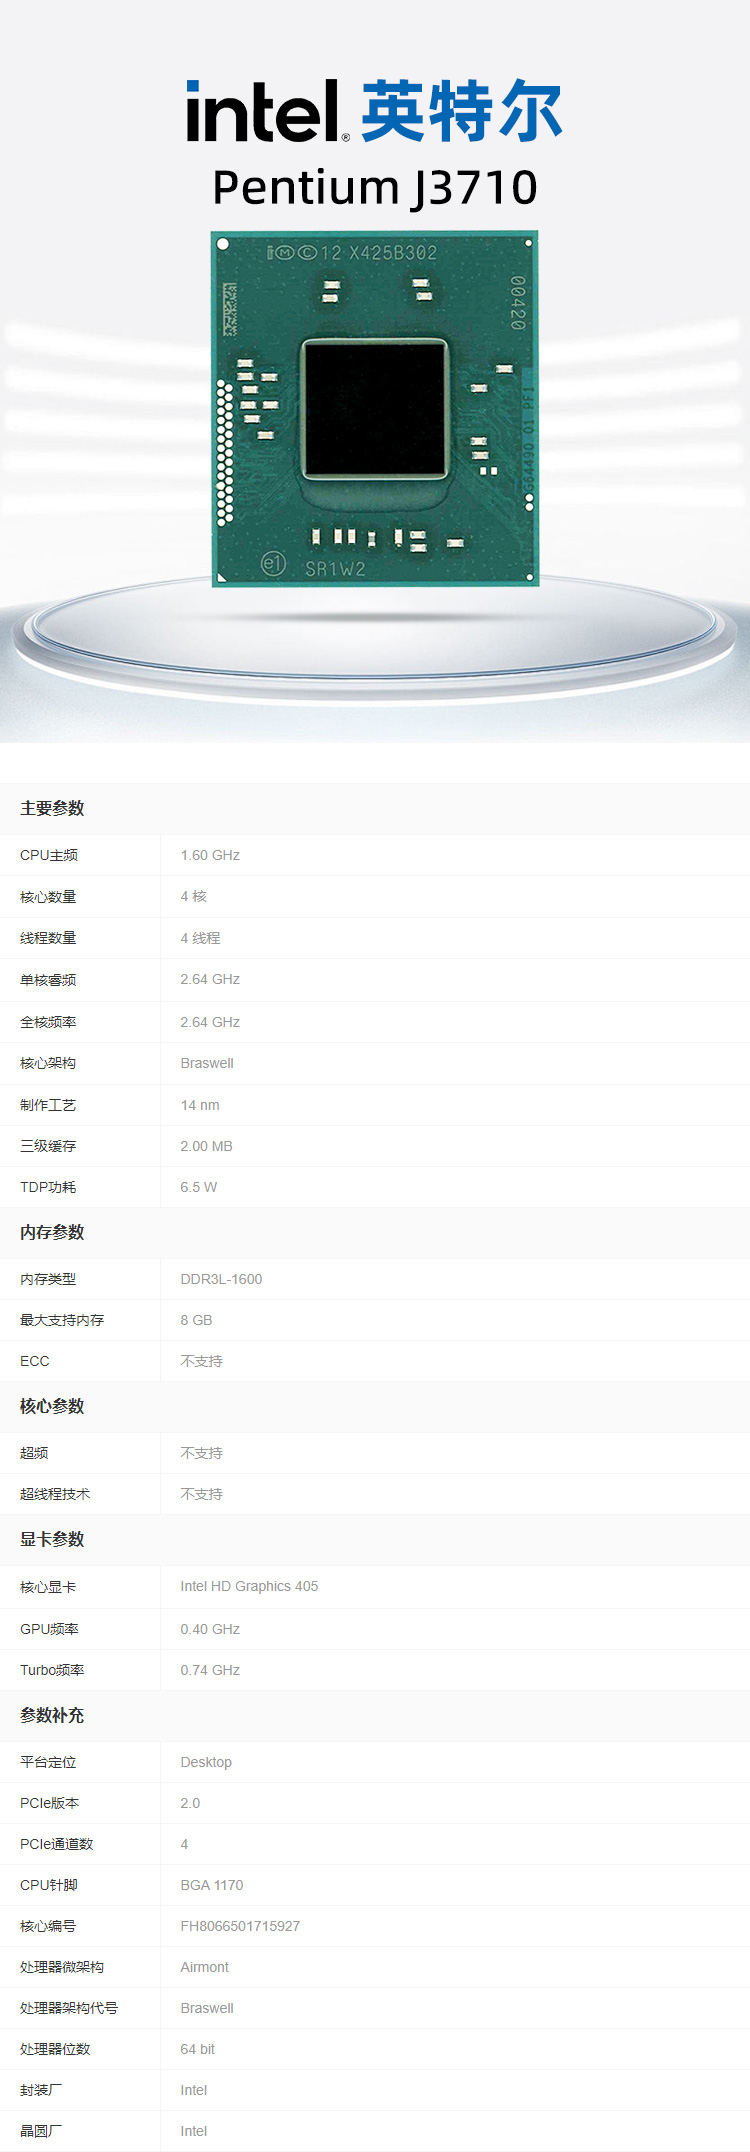
Task: Click the 制作工艺 label
Action: (48, 1105)
